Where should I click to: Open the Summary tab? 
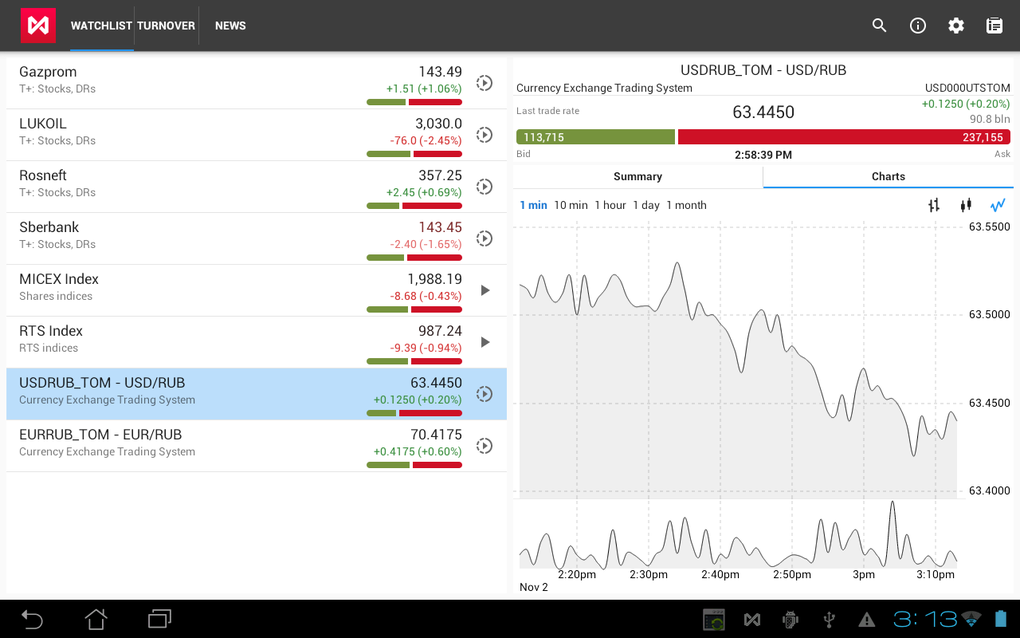click(x=638, y=176)
